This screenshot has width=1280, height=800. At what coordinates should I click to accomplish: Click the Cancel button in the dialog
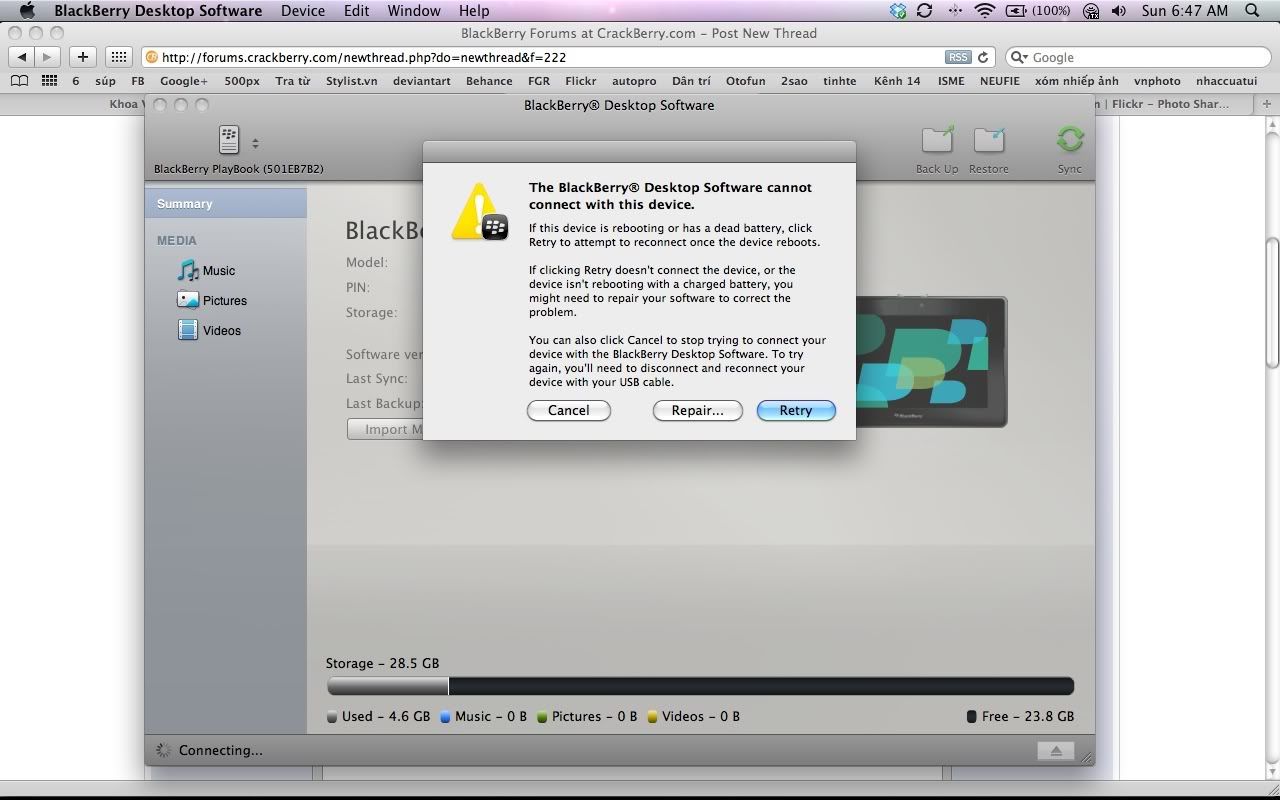tap(568, 410)
